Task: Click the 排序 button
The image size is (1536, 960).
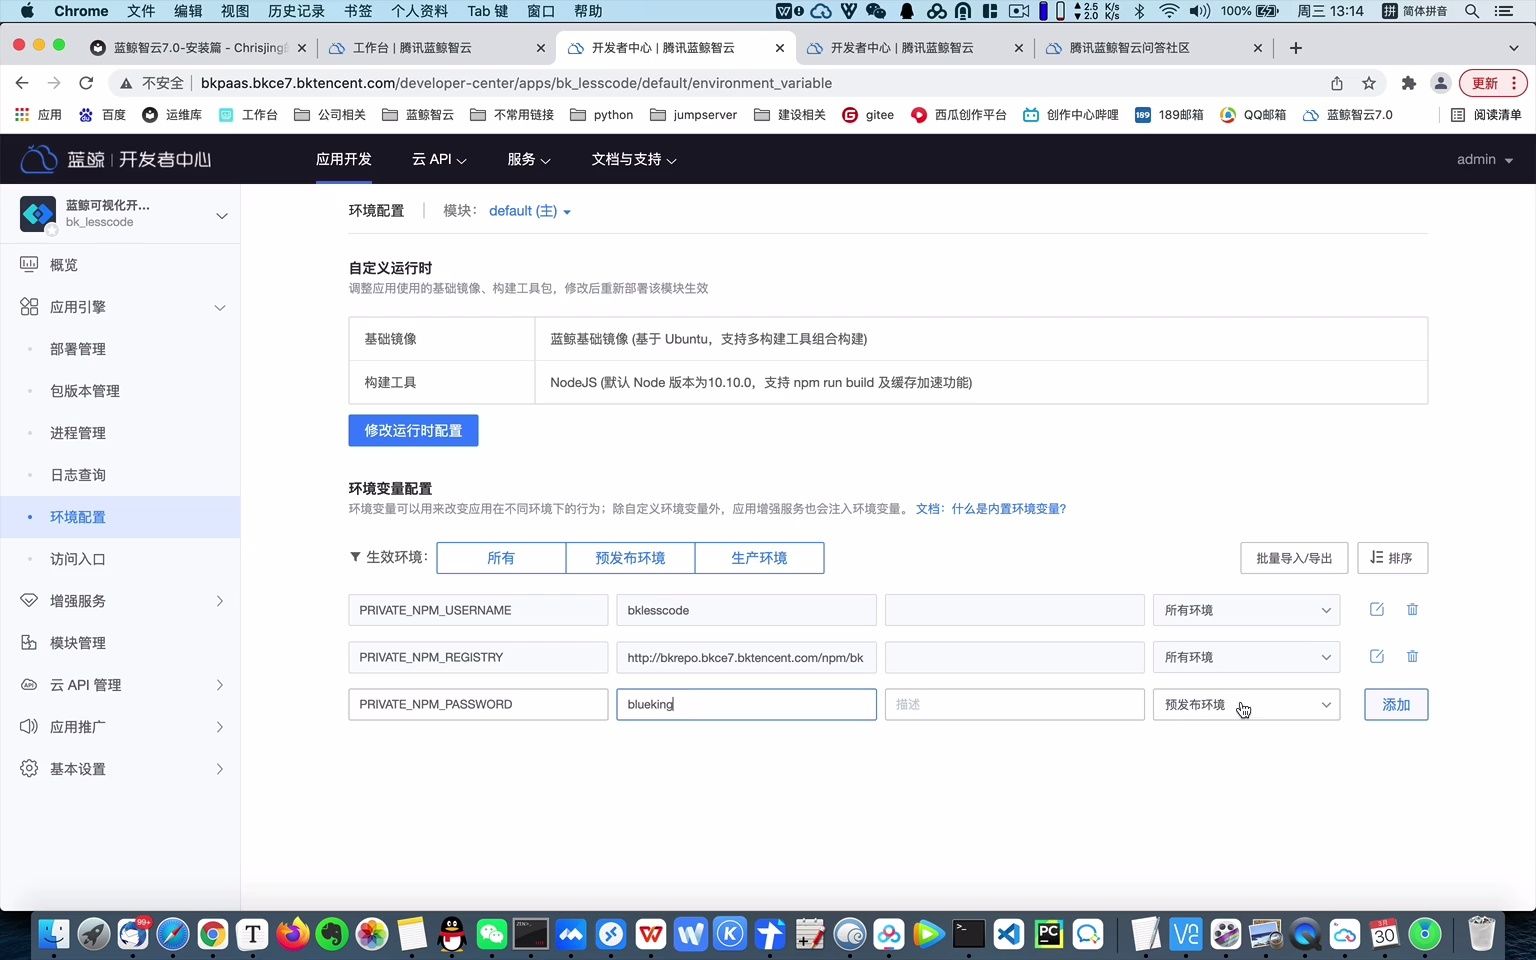Action: [x=1392, y=558]
